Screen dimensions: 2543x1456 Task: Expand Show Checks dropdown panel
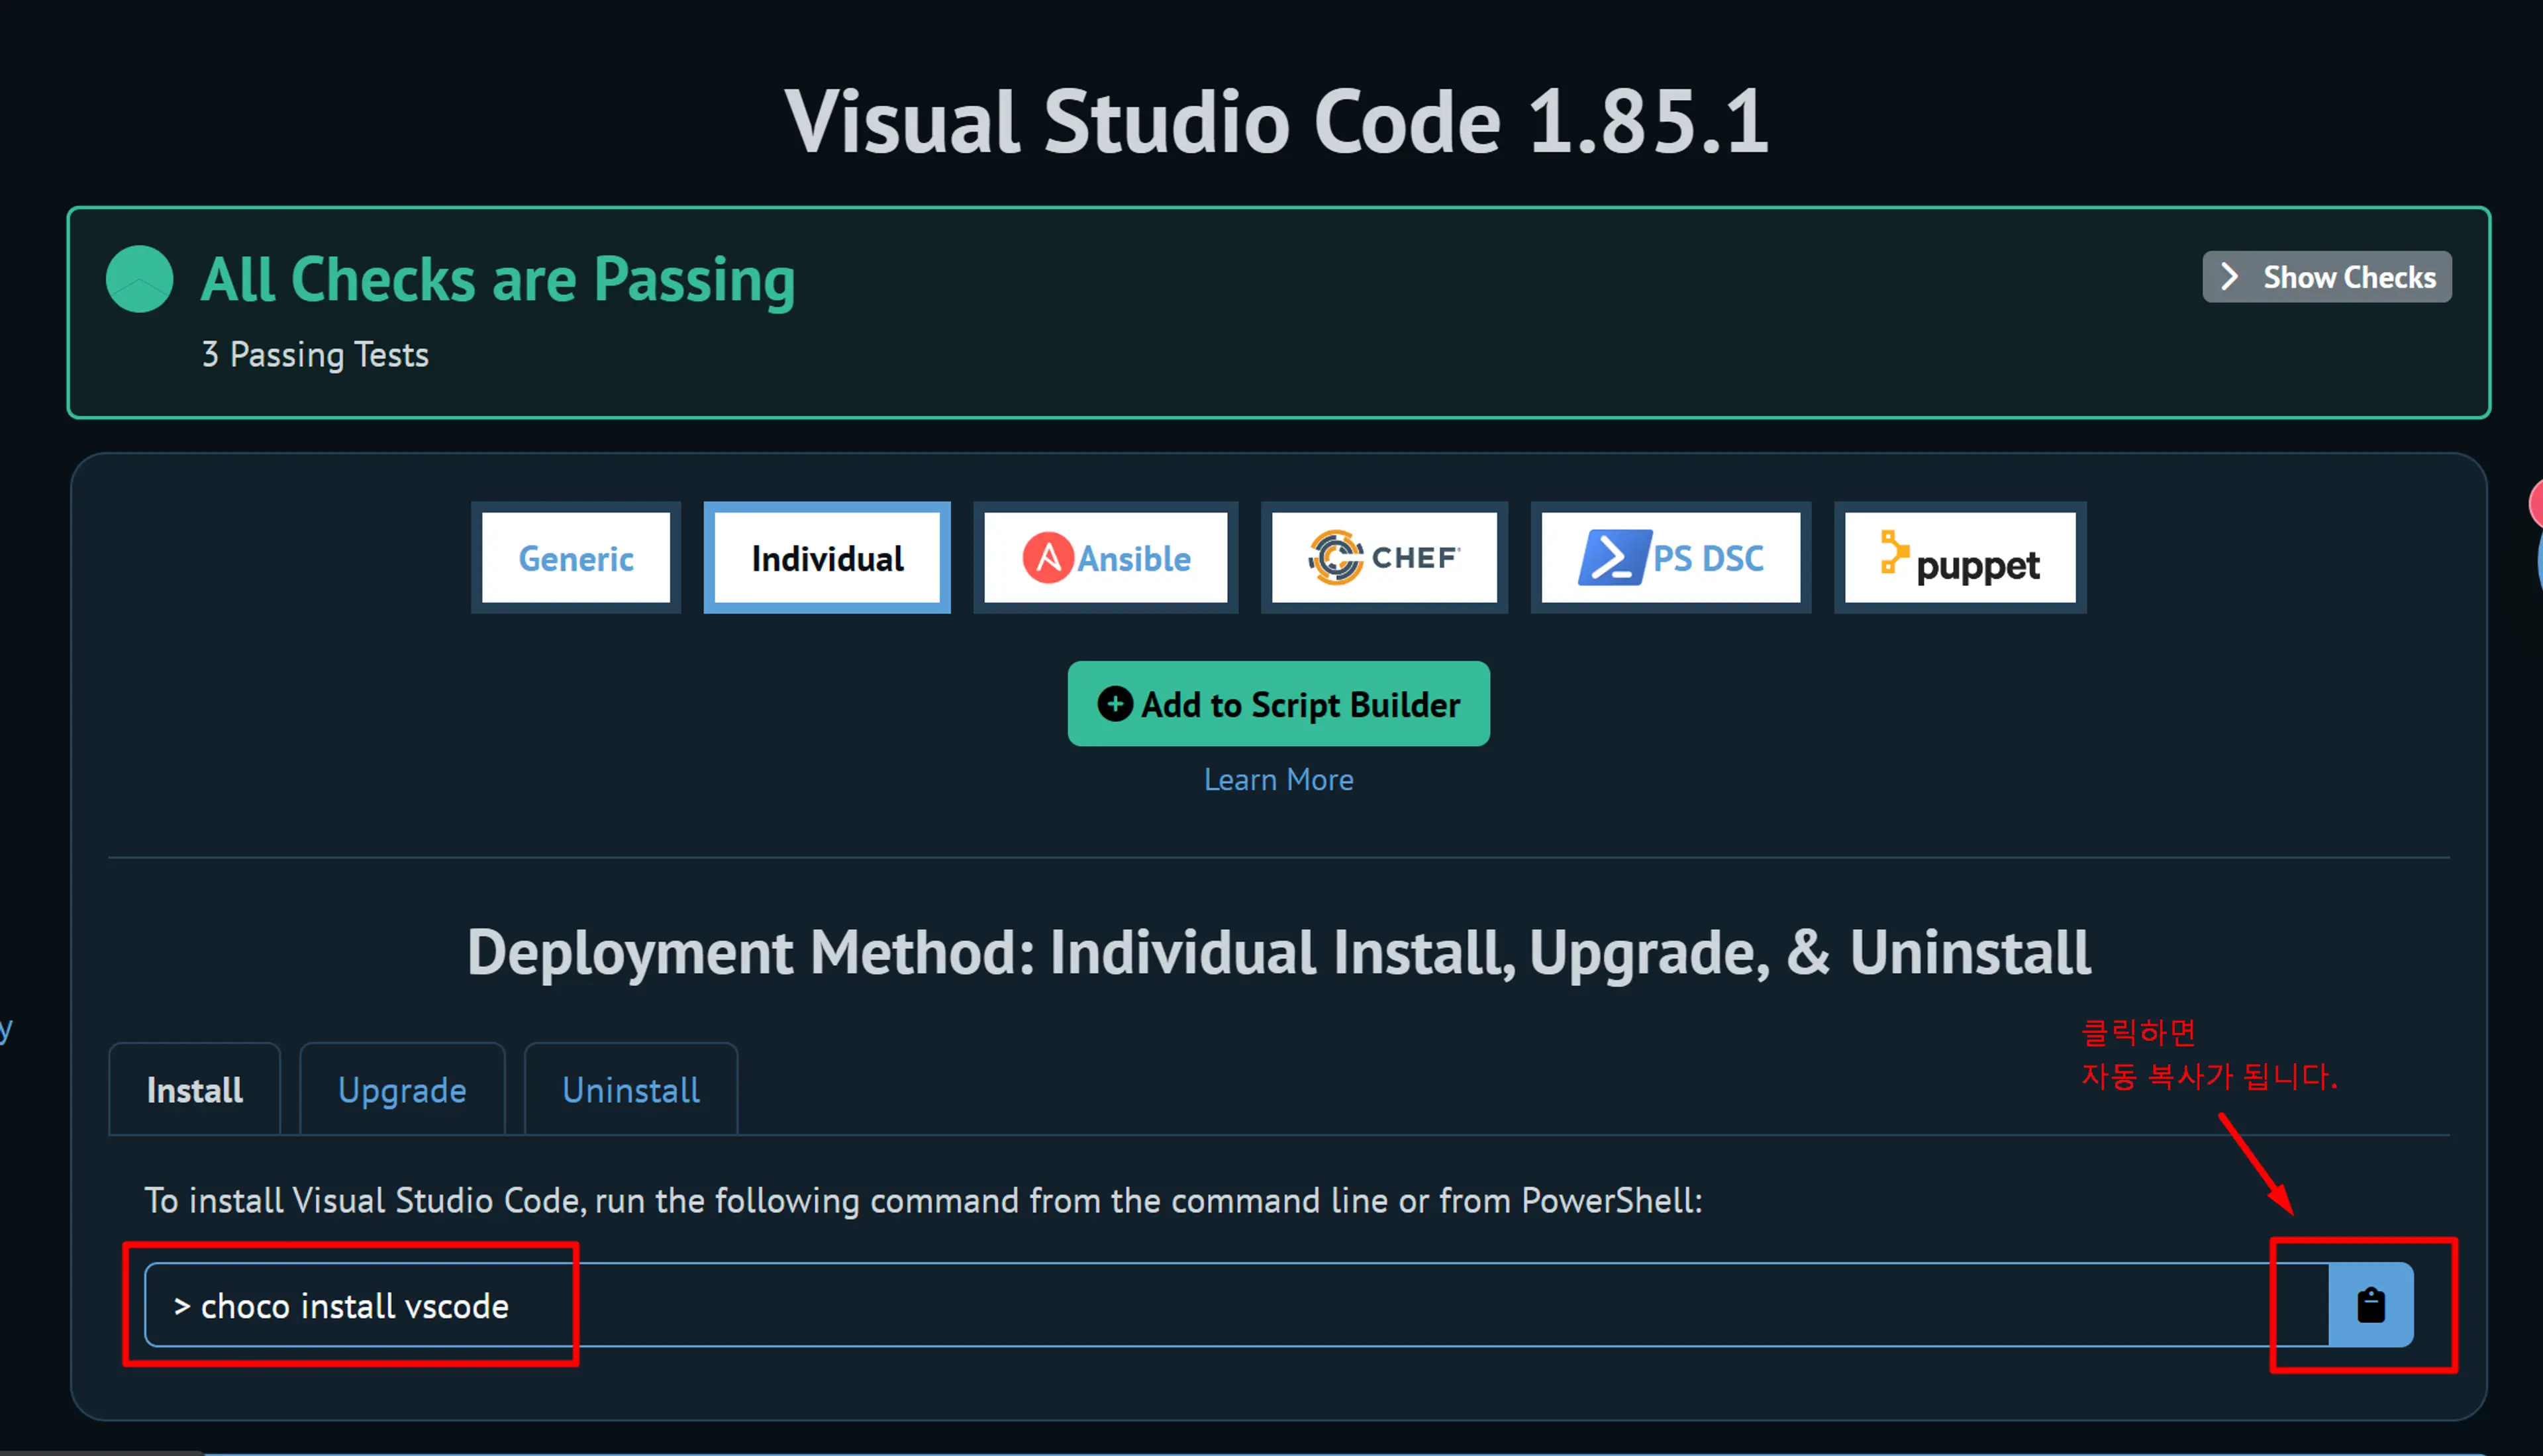pyautogui.click(x=2324, y=276)
